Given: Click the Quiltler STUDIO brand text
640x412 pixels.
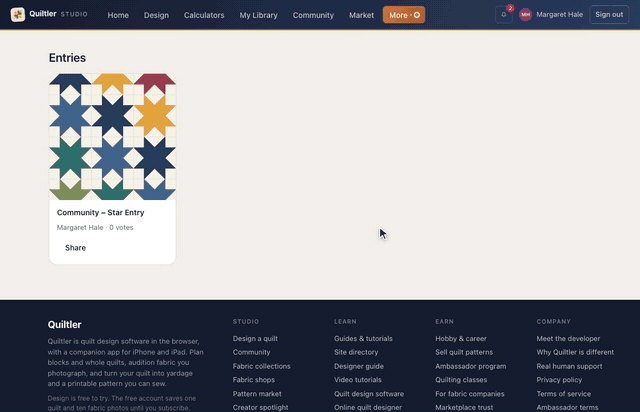Looking at the screenshot, I should [x=58, y=14].
